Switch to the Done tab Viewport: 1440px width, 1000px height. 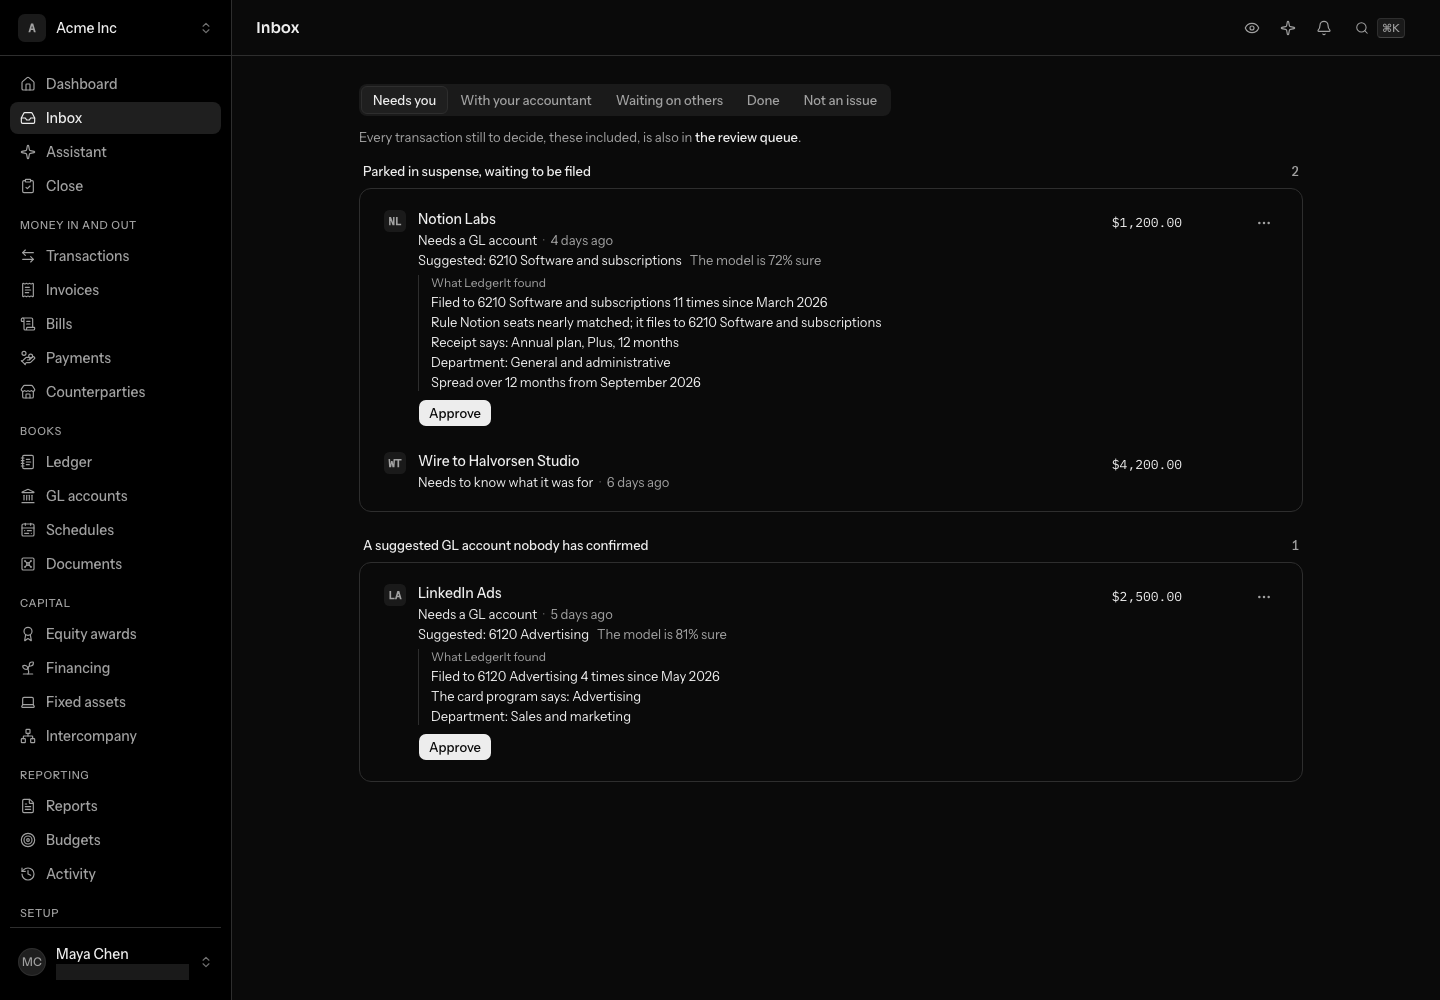click(763, 100)
